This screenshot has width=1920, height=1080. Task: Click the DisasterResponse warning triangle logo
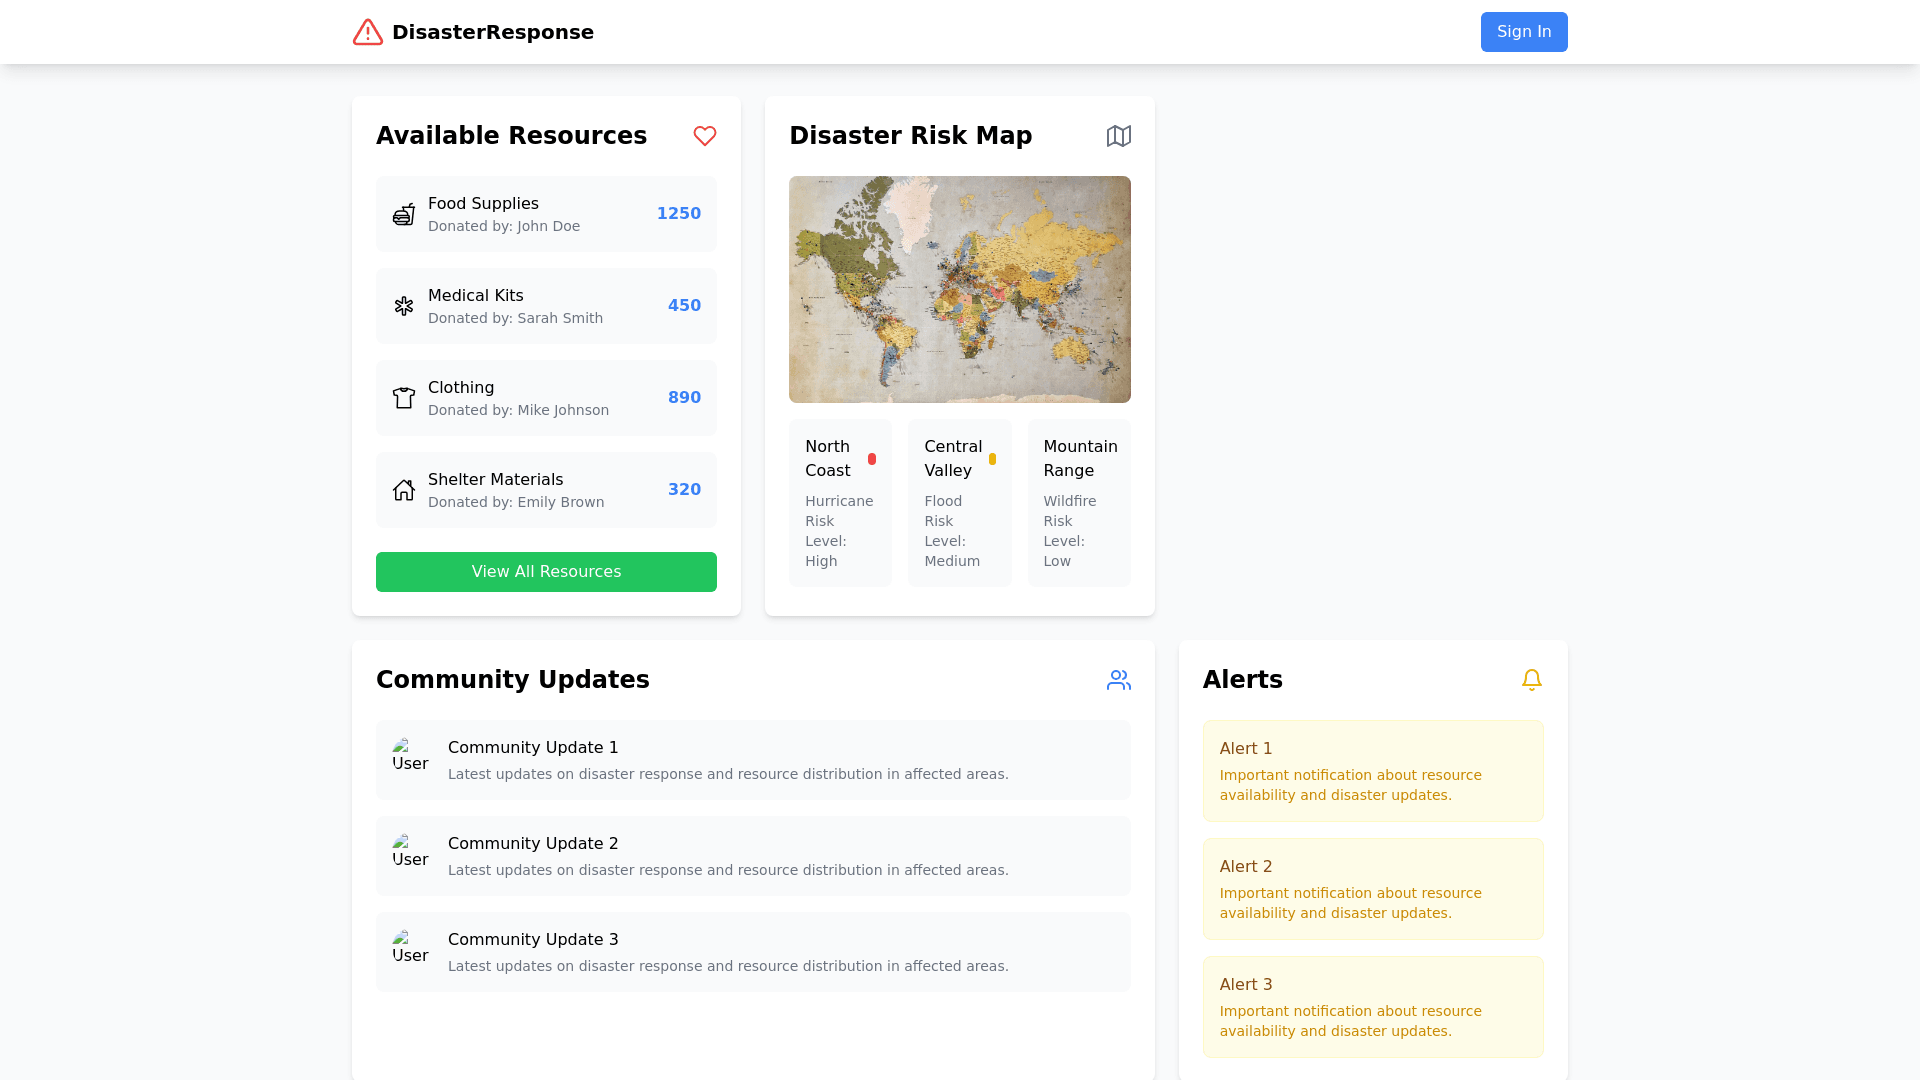click(368, 32)
